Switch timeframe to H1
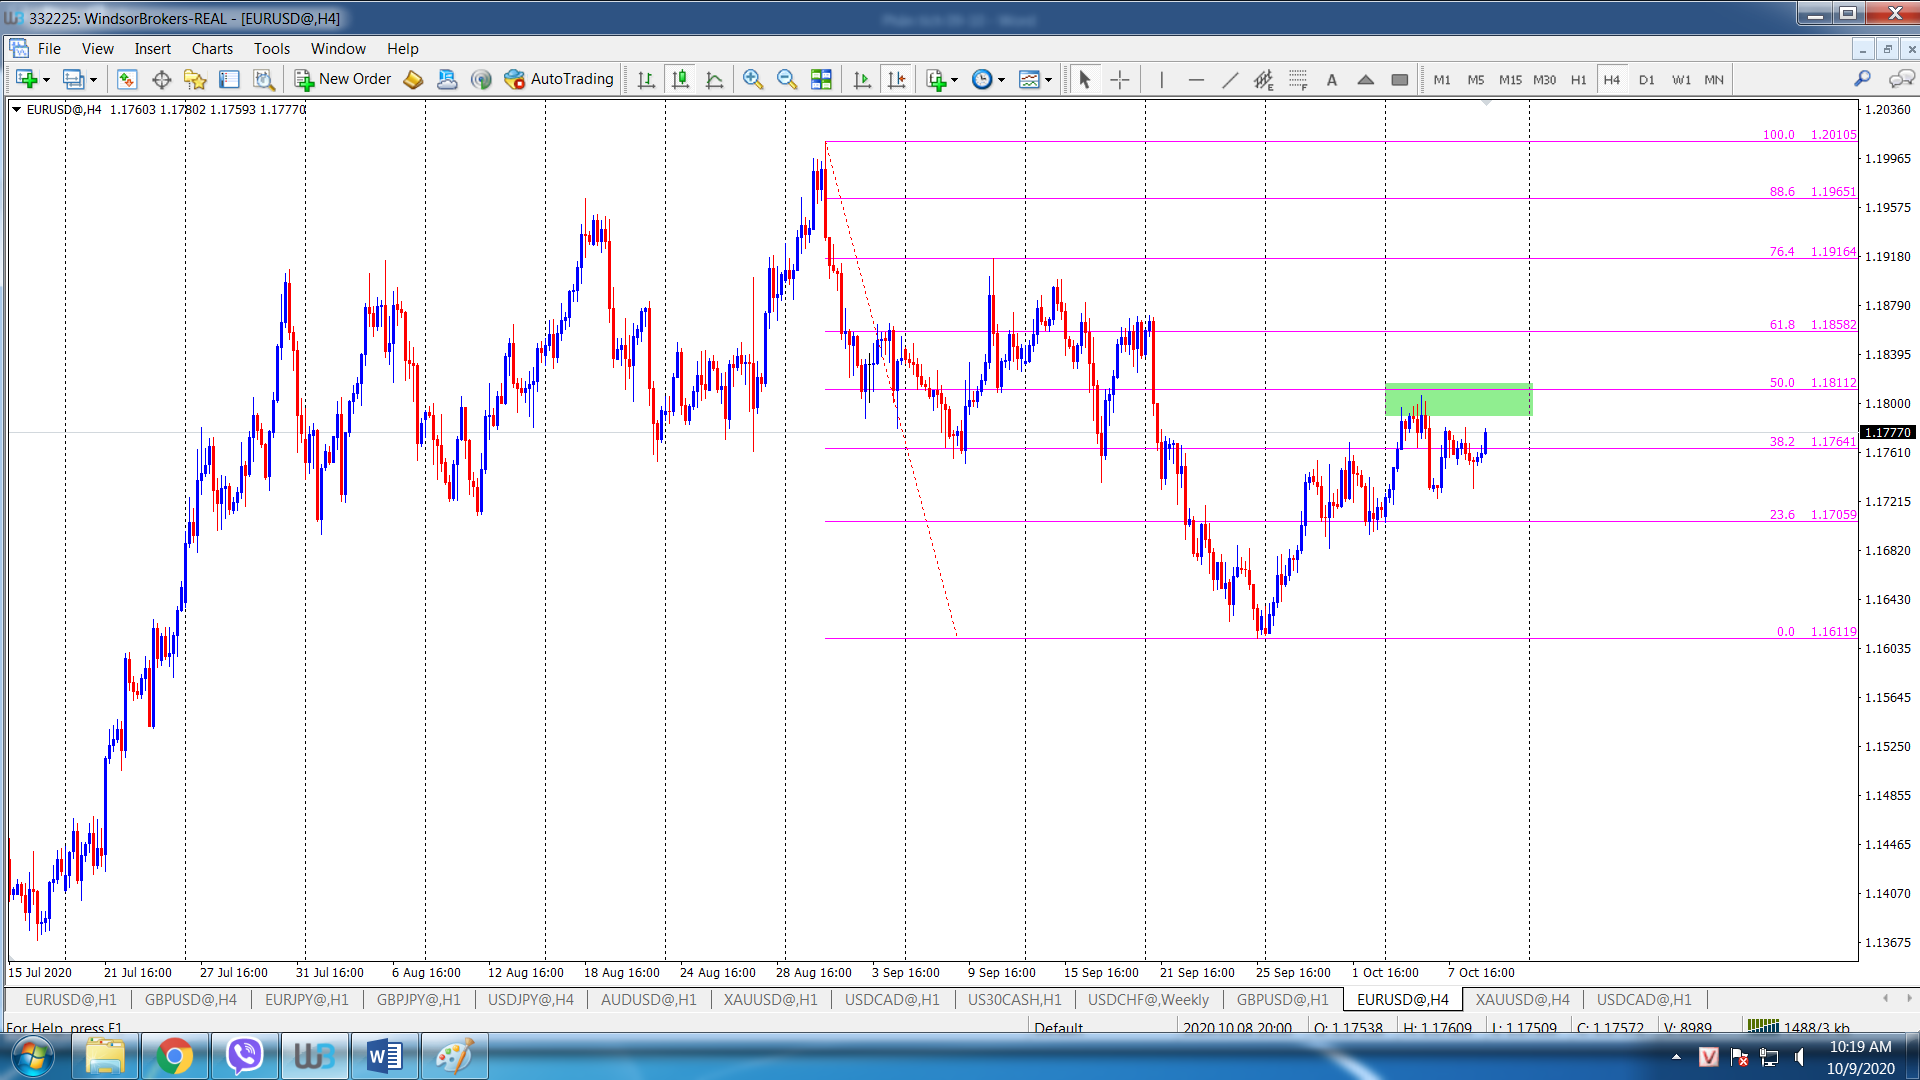1920x1080 pixels. tap(1578, 79)
